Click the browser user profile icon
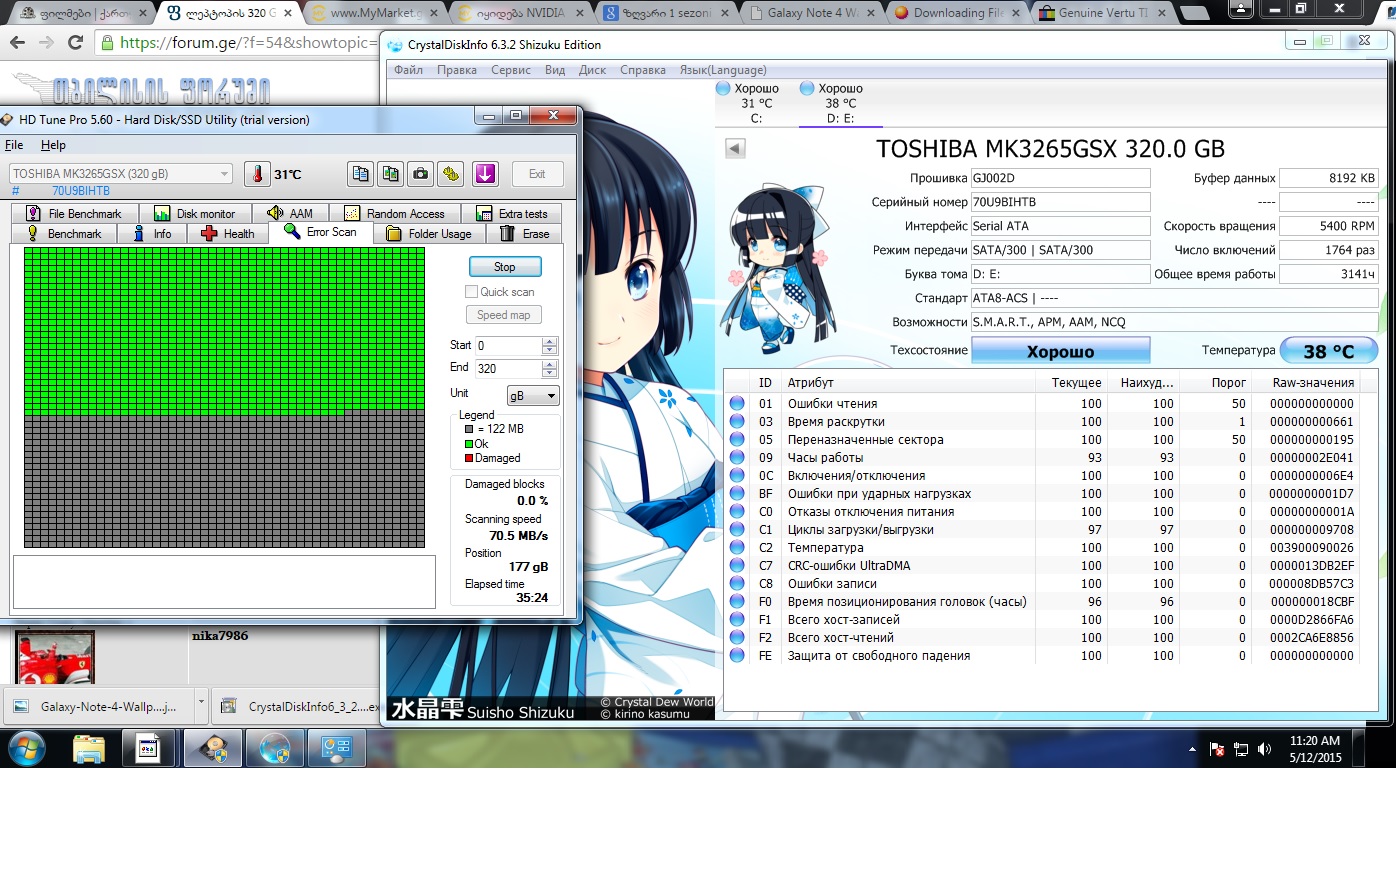Image resolution: width=1396 pixels, height=872 pixels. pyautogui.click(x=1240, y=10)
